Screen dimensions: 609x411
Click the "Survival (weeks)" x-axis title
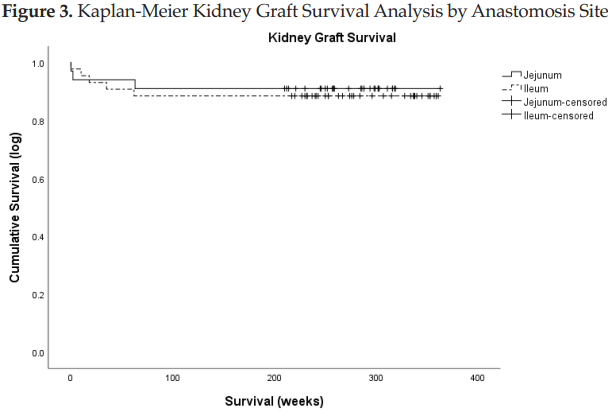click(x=273, y=400)
